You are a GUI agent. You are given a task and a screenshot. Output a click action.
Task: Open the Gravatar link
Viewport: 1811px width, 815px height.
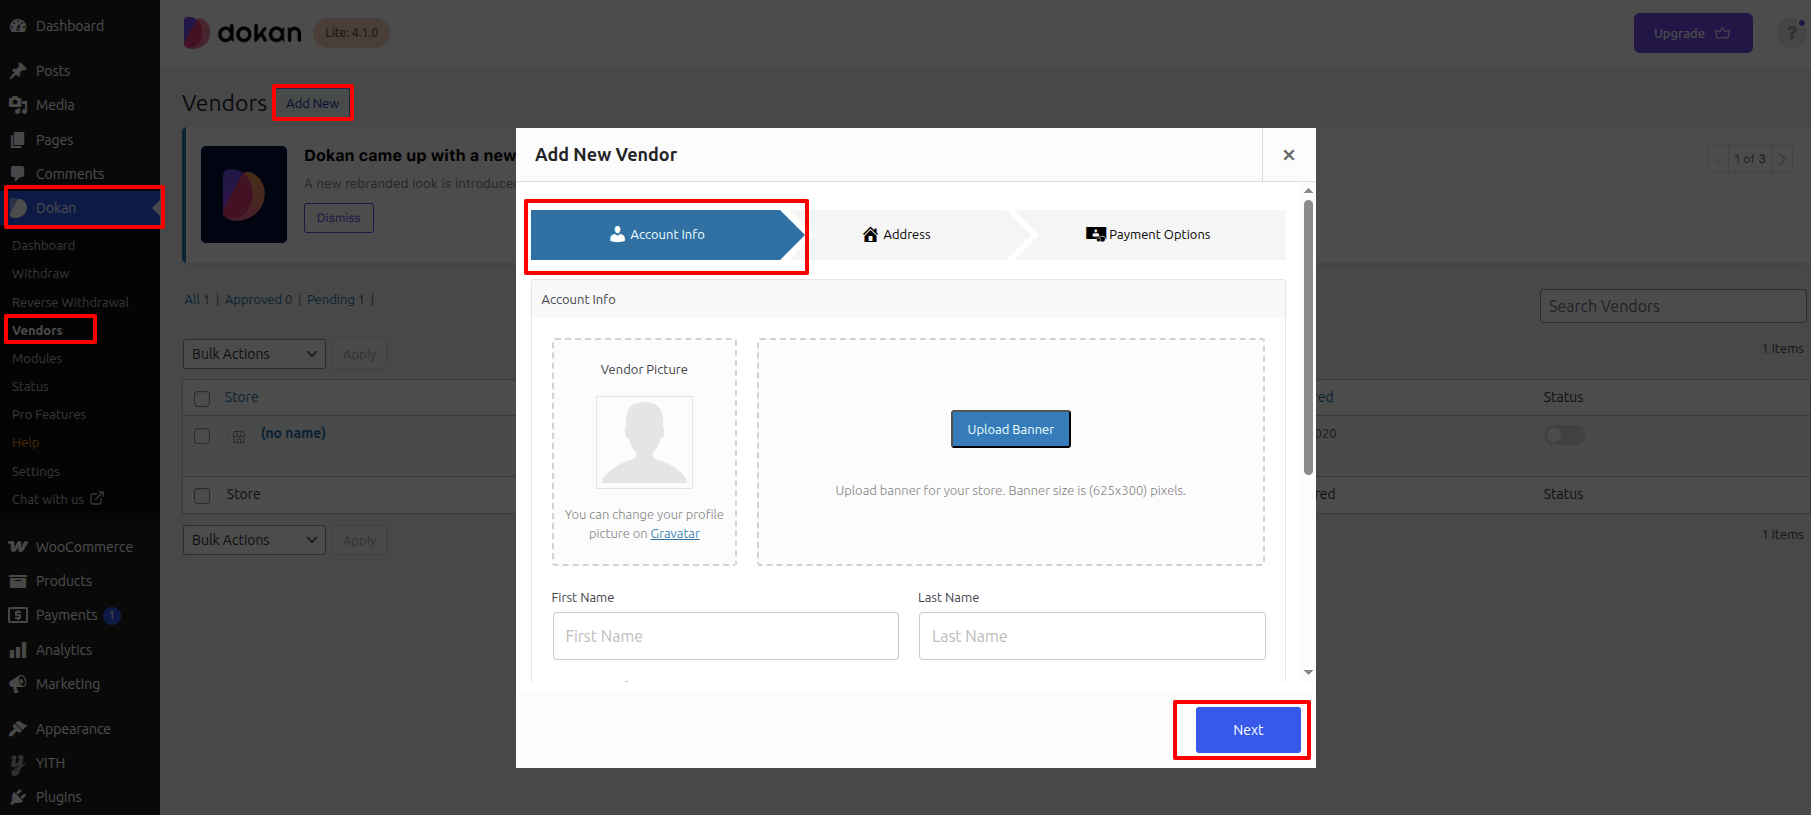point(675,534)
